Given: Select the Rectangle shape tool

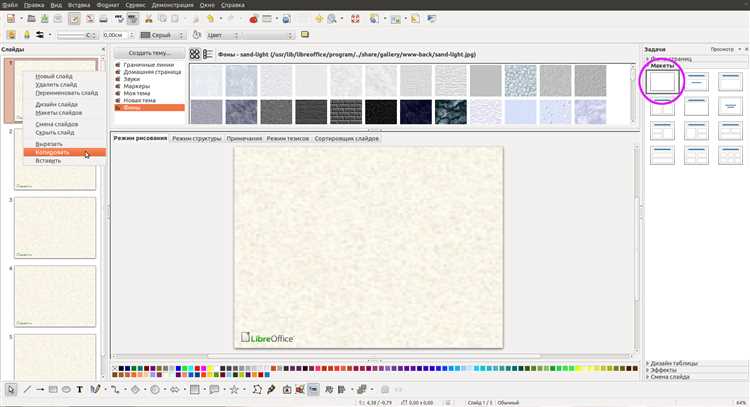Looking at the screenshot, I should click(53, 389).
